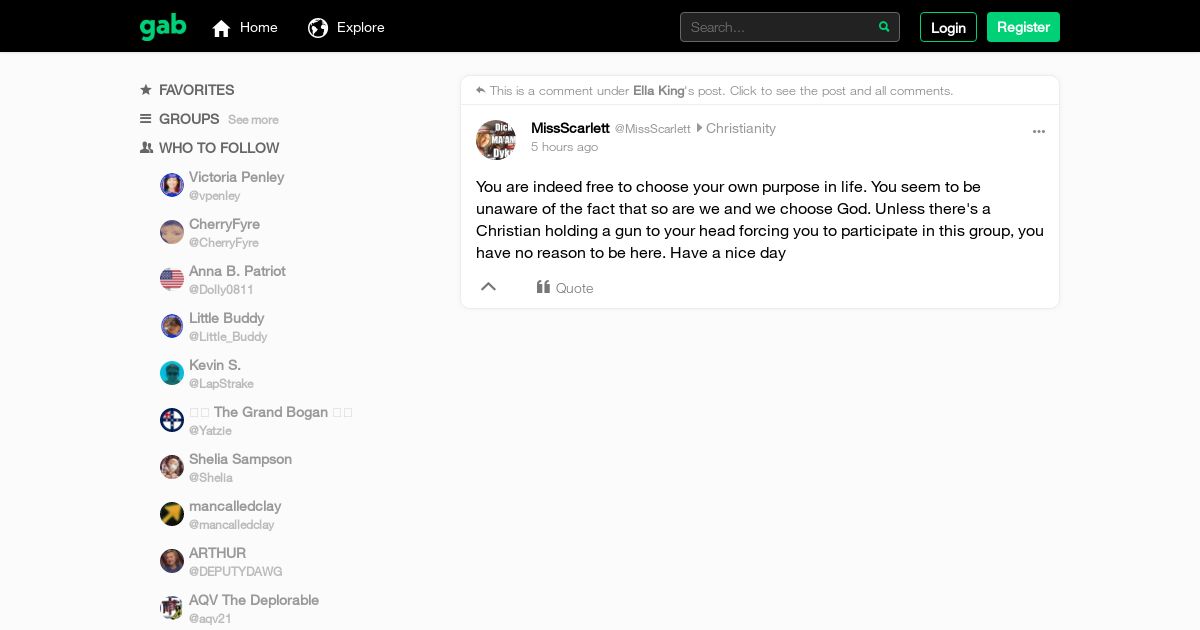Image resolution: width=1200 pixels, height=630 pixels.
Task: Open the gab logo homepage
Action: [x=163, y=27]
